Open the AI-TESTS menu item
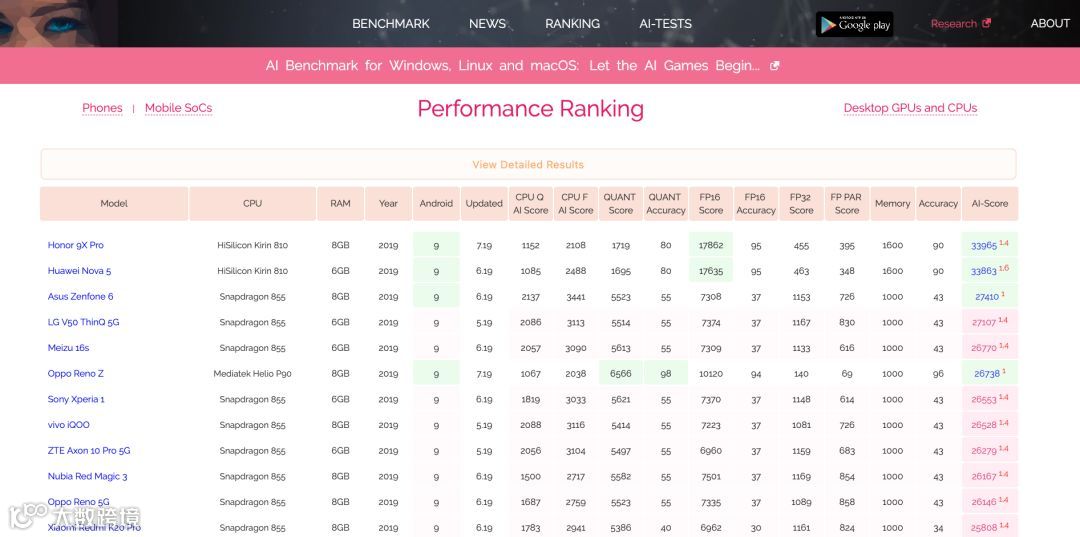Viewport: 1080px width, 537px height. click(x=665, y=23)
